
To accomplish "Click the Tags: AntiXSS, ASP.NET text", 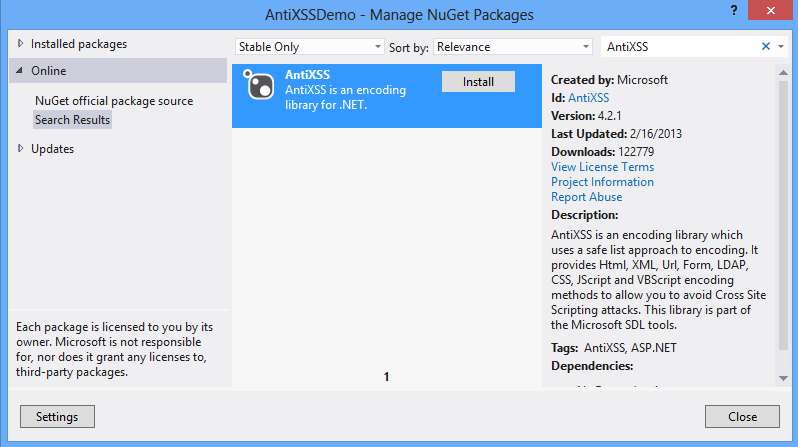I will click(x=614, y=348).
